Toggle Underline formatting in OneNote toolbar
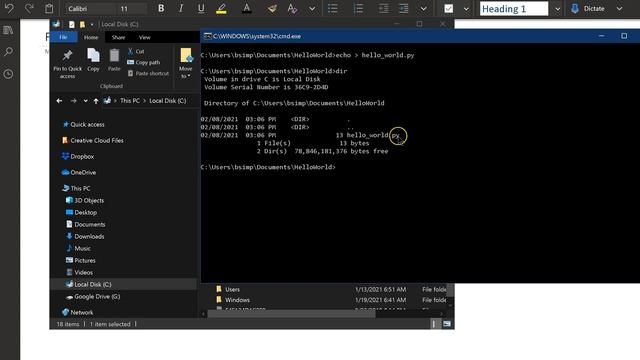Viewport: 640px width, 360px height. point(201,9)
